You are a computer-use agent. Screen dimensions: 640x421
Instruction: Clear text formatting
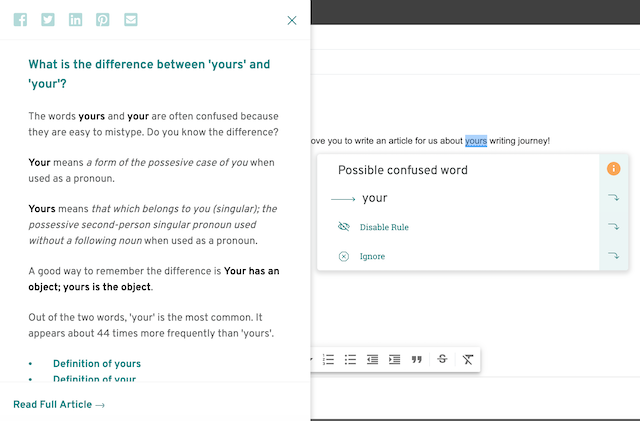[468, 359]
